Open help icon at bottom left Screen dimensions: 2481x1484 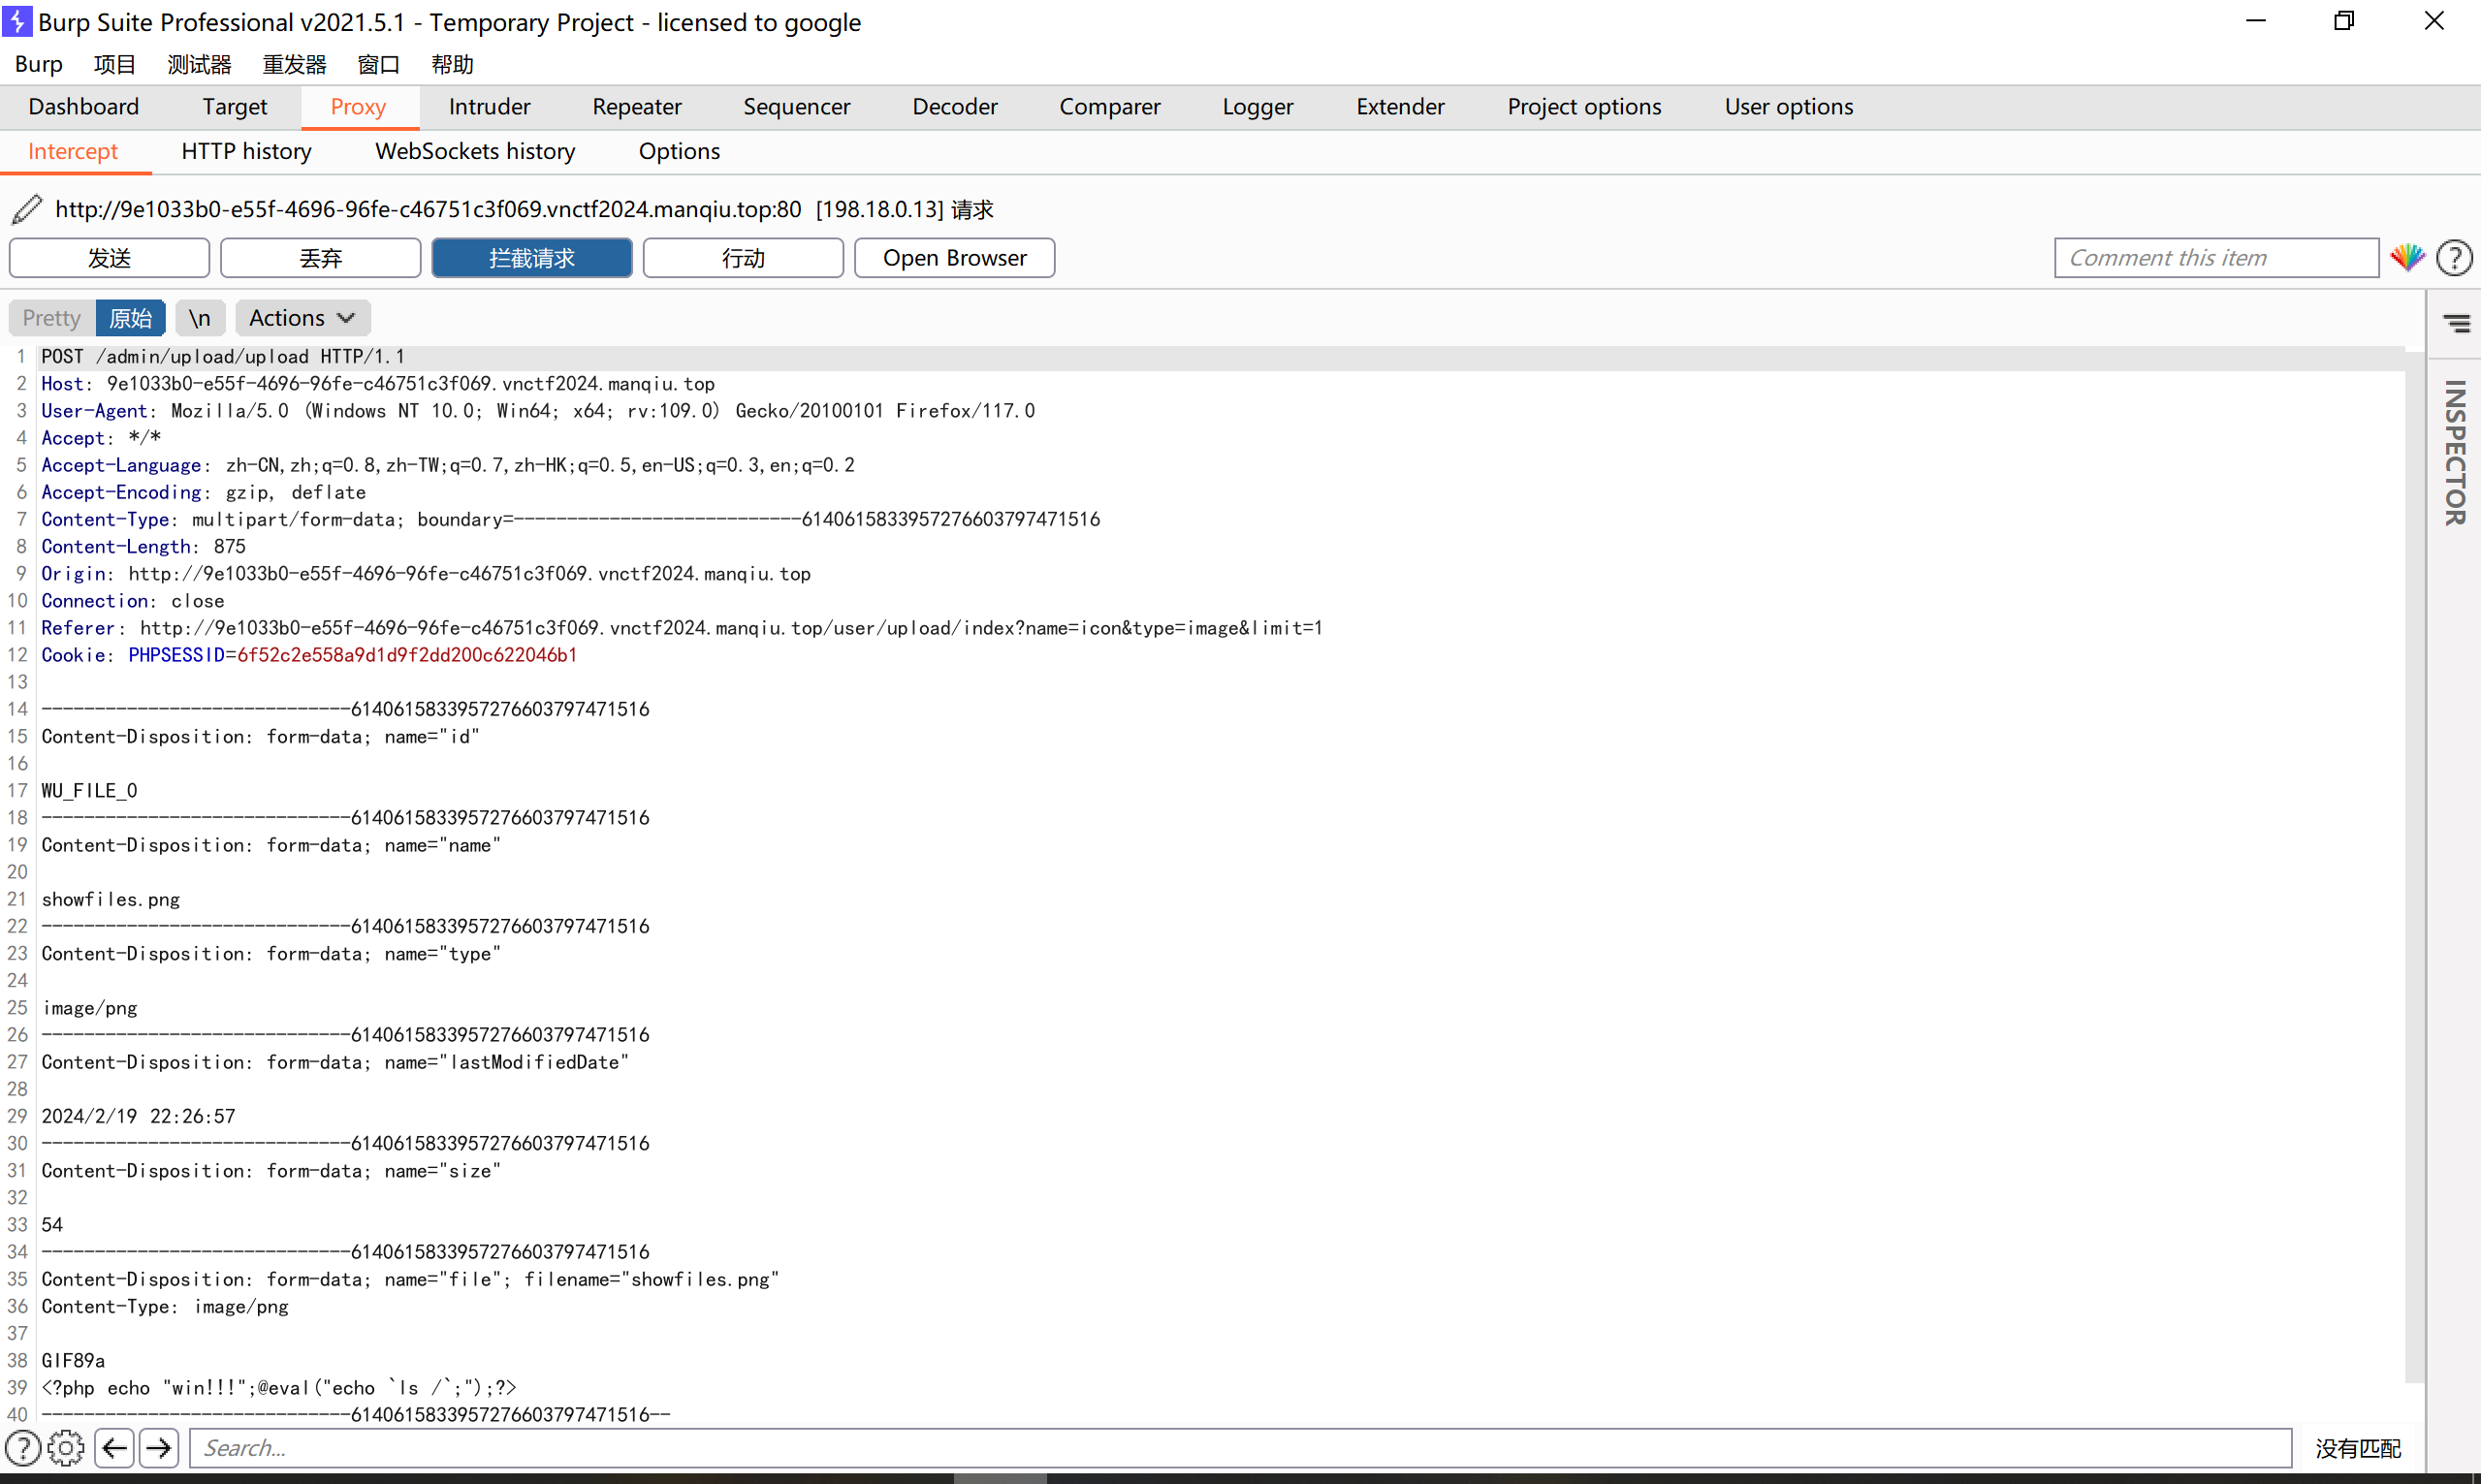tap(23, 1447)
